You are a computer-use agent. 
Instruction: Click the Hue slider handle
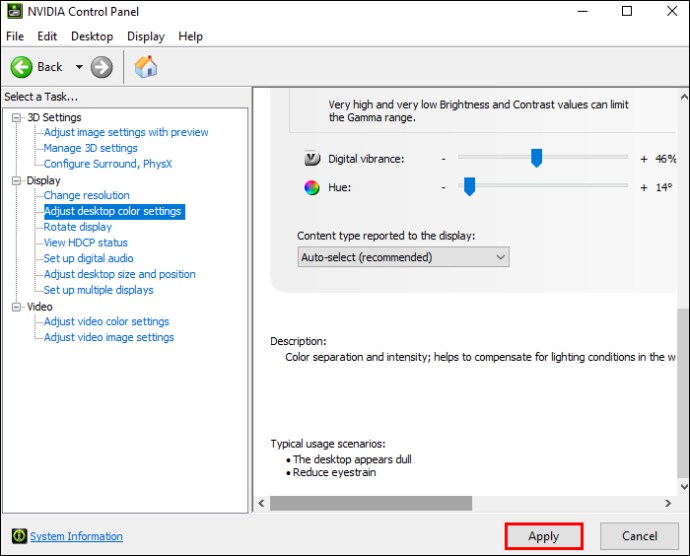pos(470,187)
